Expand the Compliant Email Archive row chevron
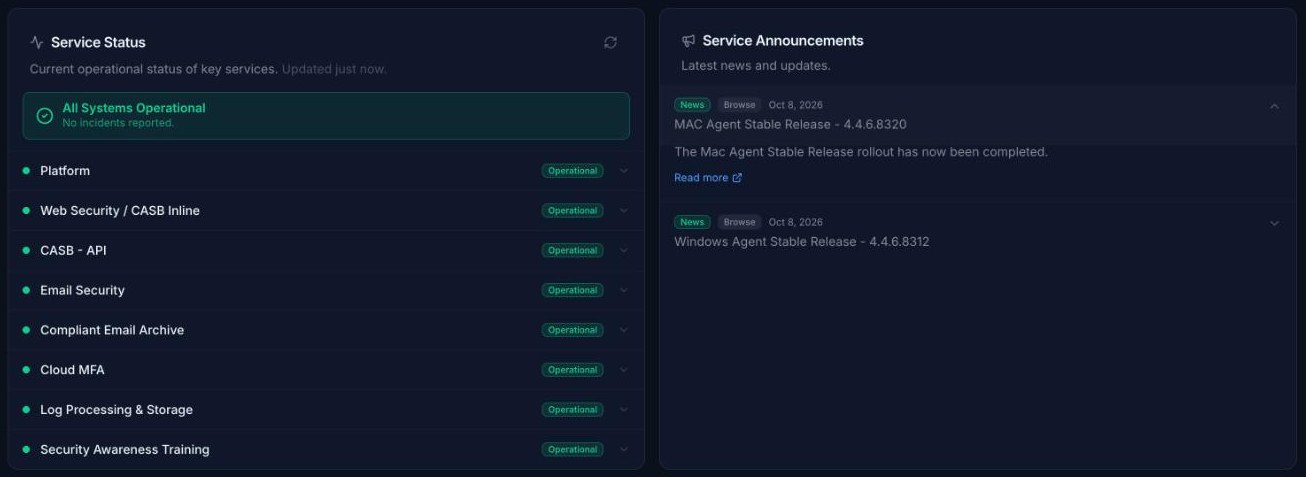This screenshot has width=1306, height=477. 624,330
